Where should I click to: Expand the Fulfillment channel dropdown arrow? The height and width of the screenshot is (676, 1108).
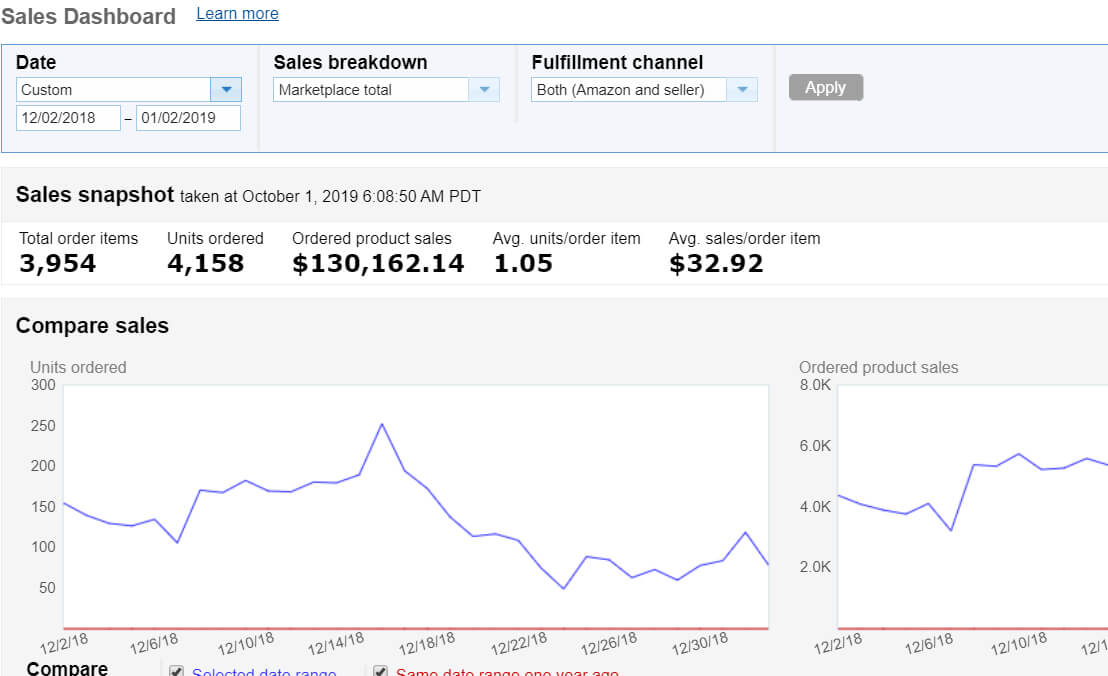pos(742,90)
